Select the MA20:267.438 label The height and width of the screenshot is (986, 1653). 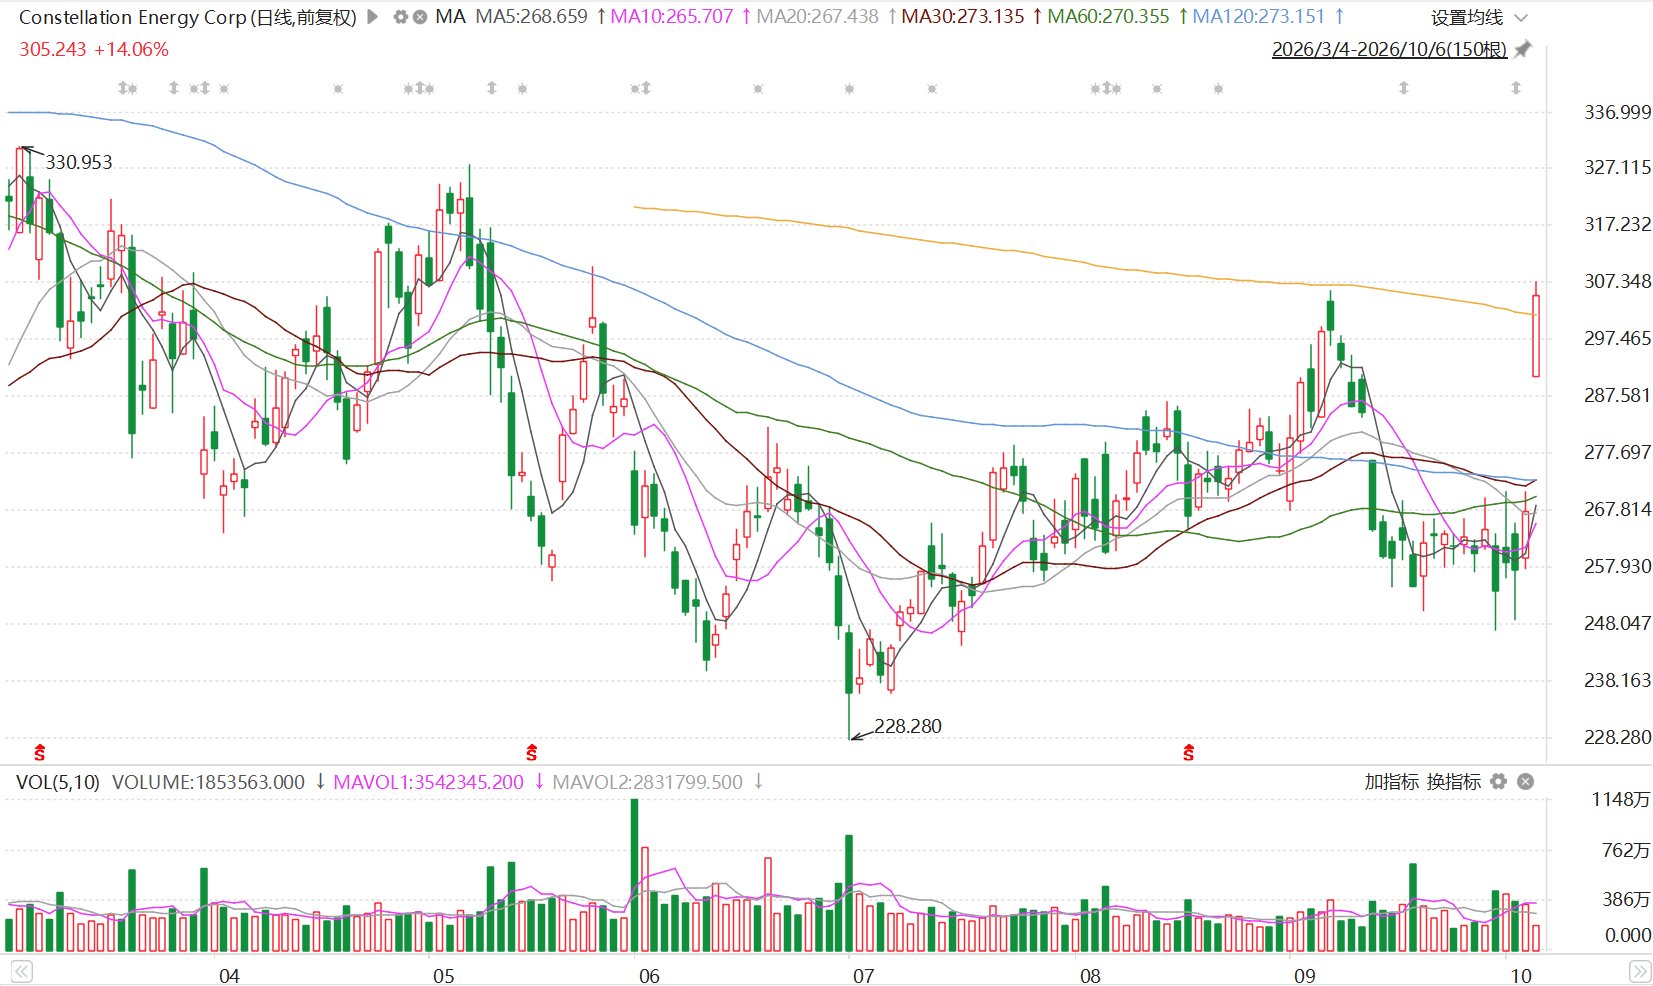coord(817,17)
